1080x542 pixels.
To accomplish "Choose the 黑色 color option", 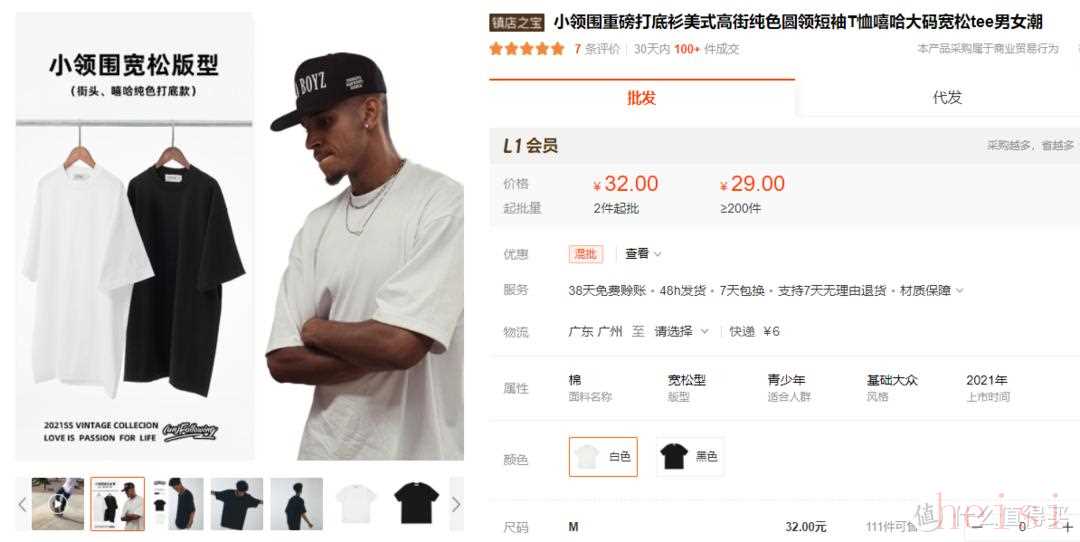I will (x=690, y=457).
